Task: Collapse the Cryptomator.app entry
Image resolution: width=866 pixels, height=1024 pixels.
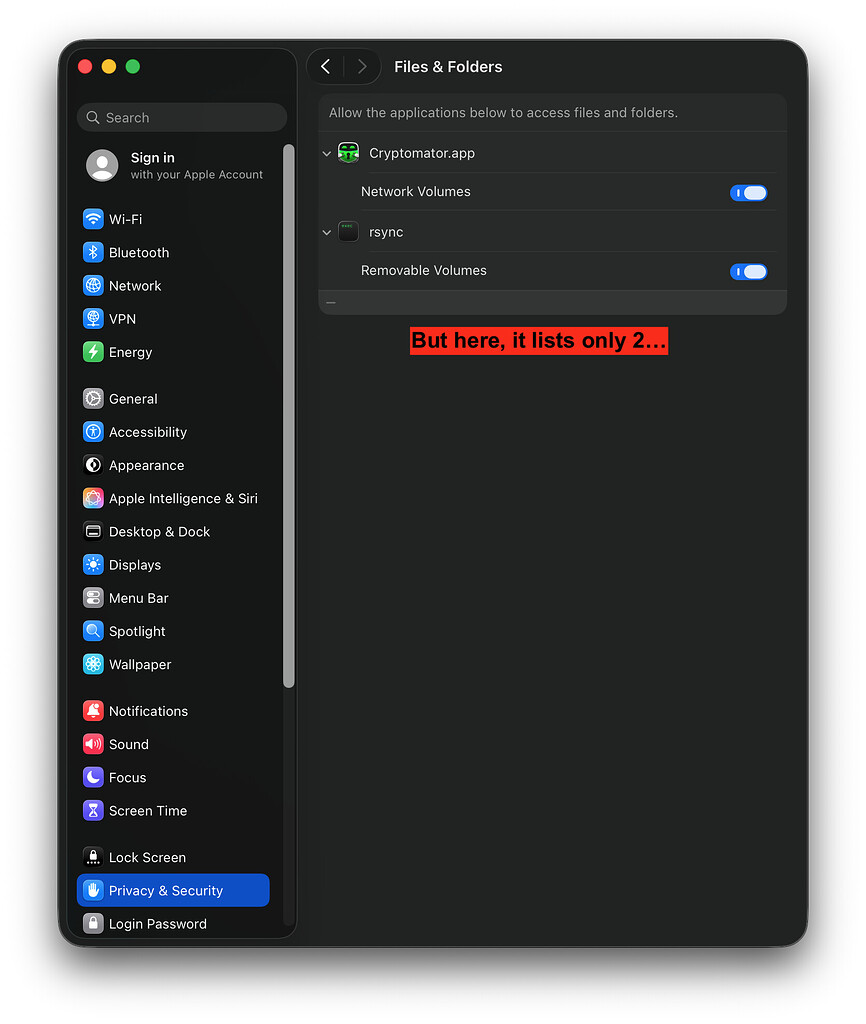Action: 327,153
